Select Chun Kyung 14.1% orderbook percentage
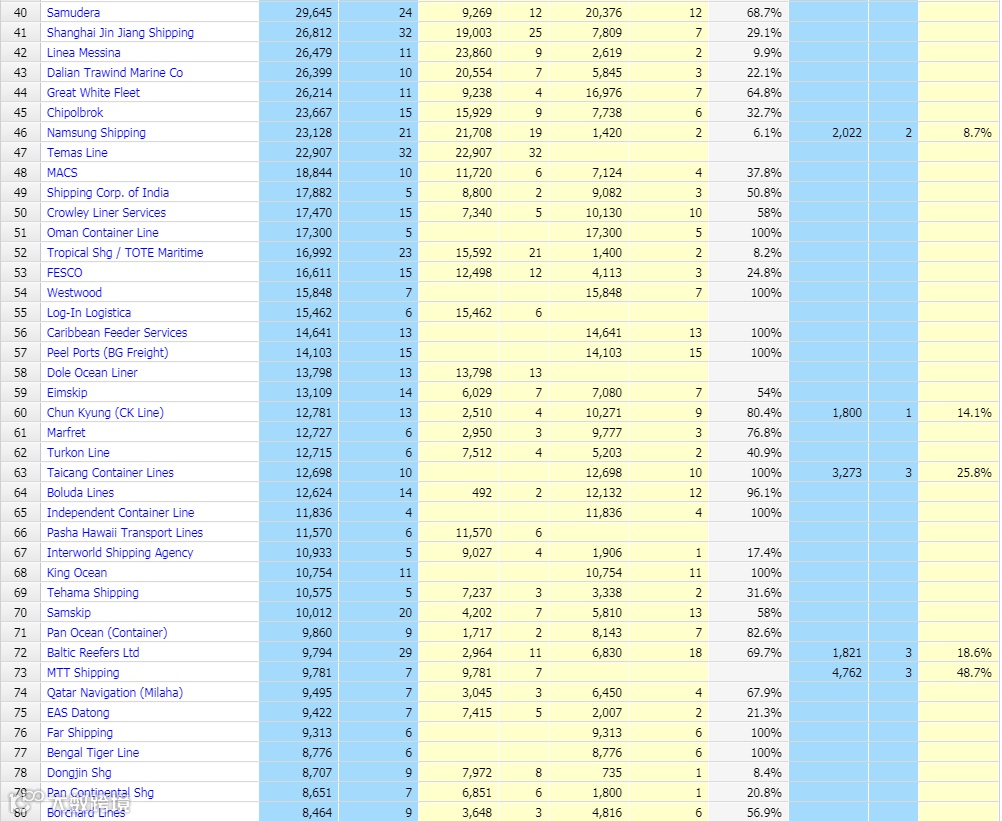Viewport: 1002px width, 821px height. point(974,413)
